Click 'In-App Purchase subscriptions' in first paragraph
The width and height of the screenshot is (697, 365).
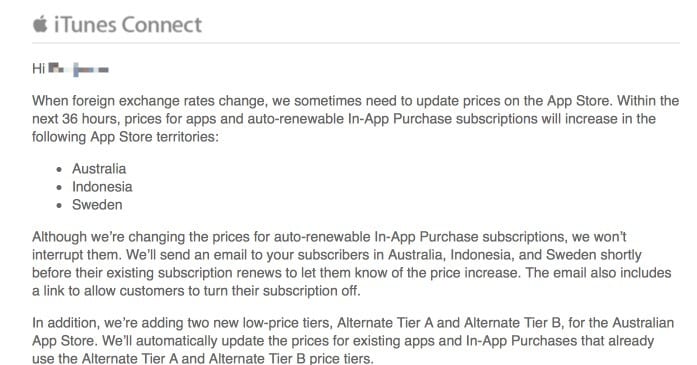click(x=442, y=119)
